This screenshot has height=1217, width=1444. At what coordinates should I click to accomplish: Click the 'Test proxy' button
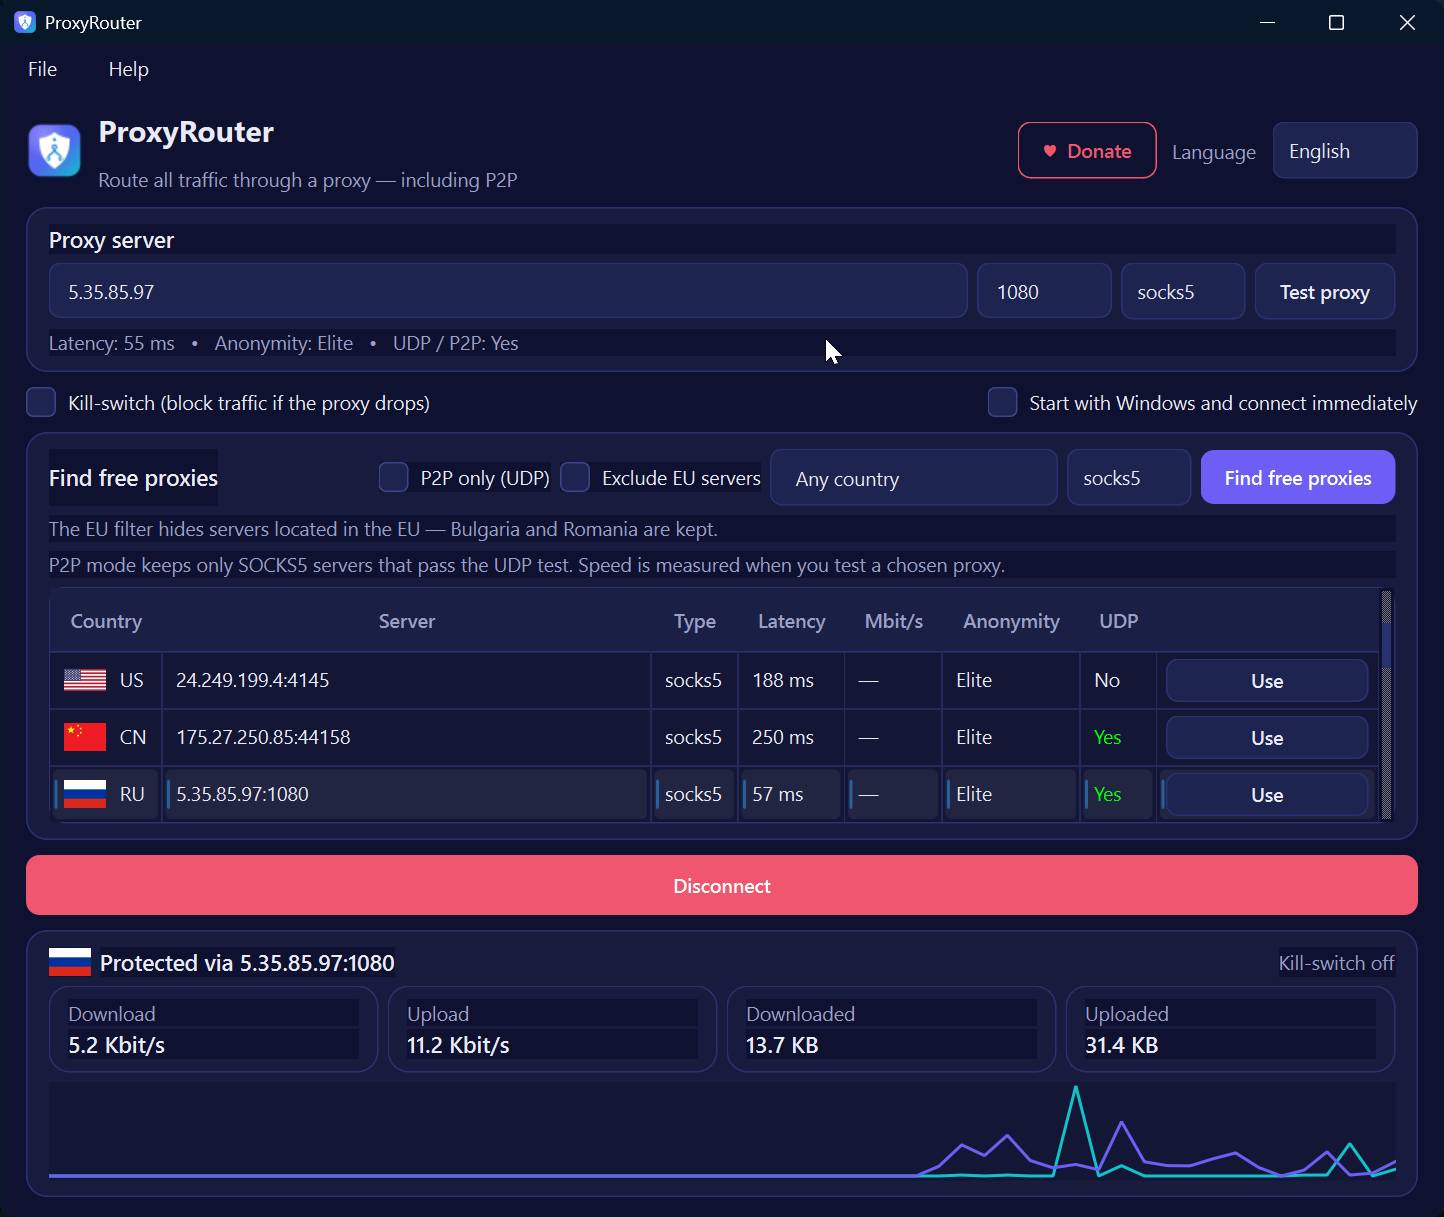click(1325, 292)
